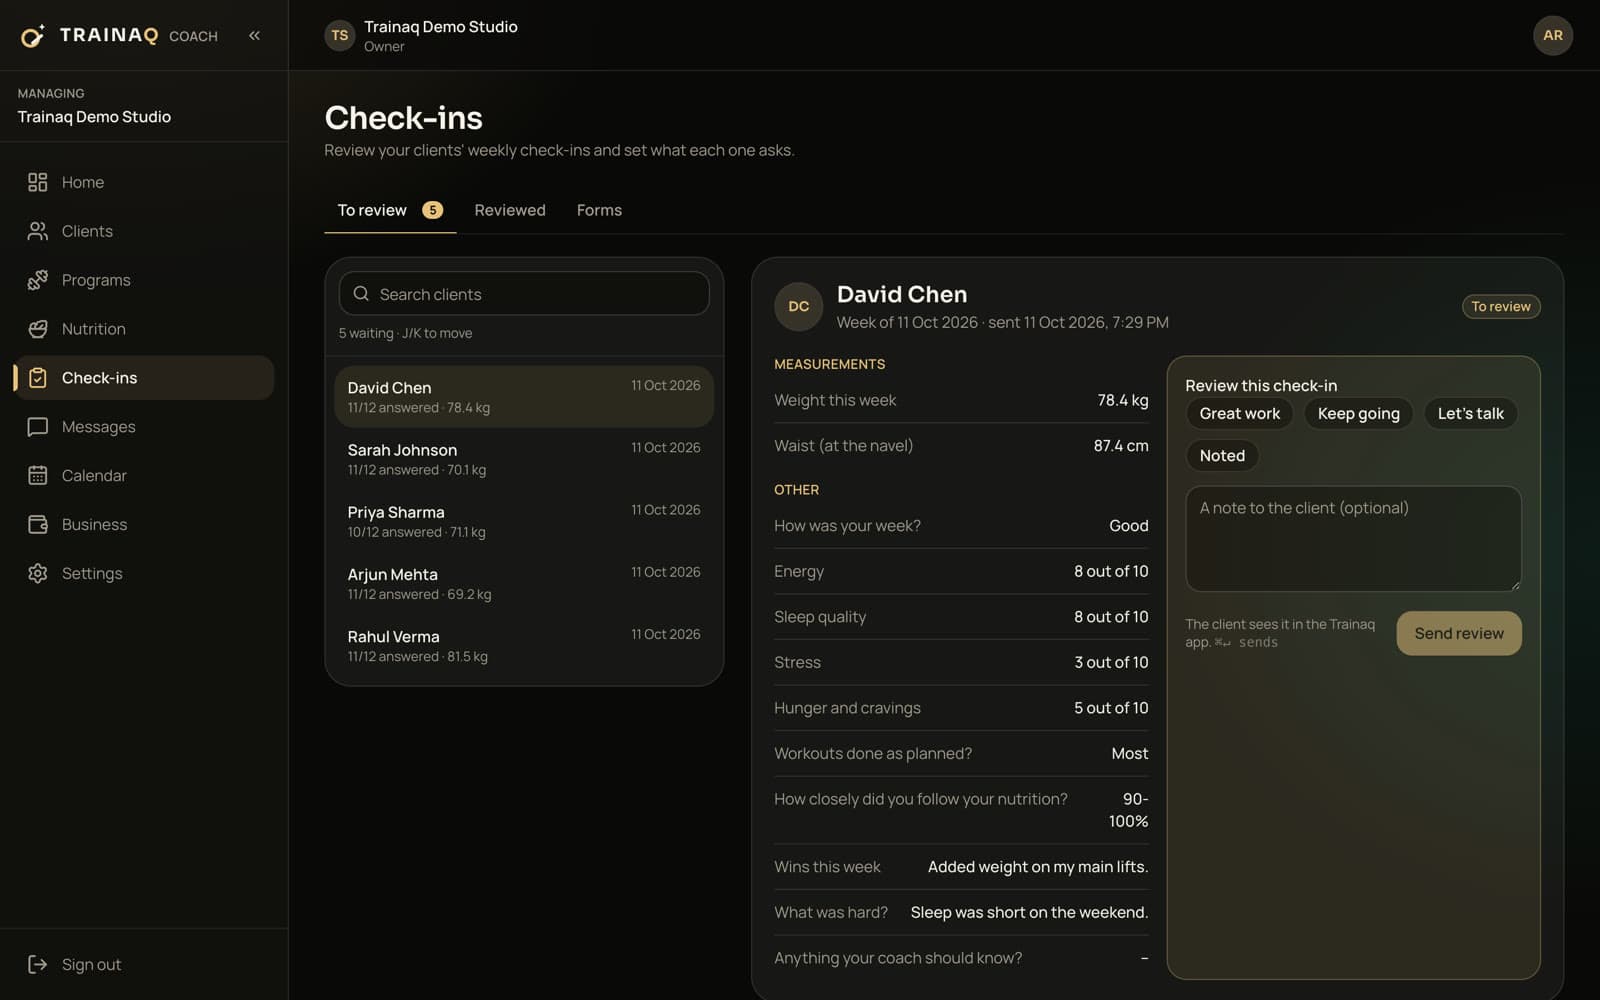Open the Clients section icon
The image size is (1600, 1000).
pyautogui.click(x=38, y=231)
